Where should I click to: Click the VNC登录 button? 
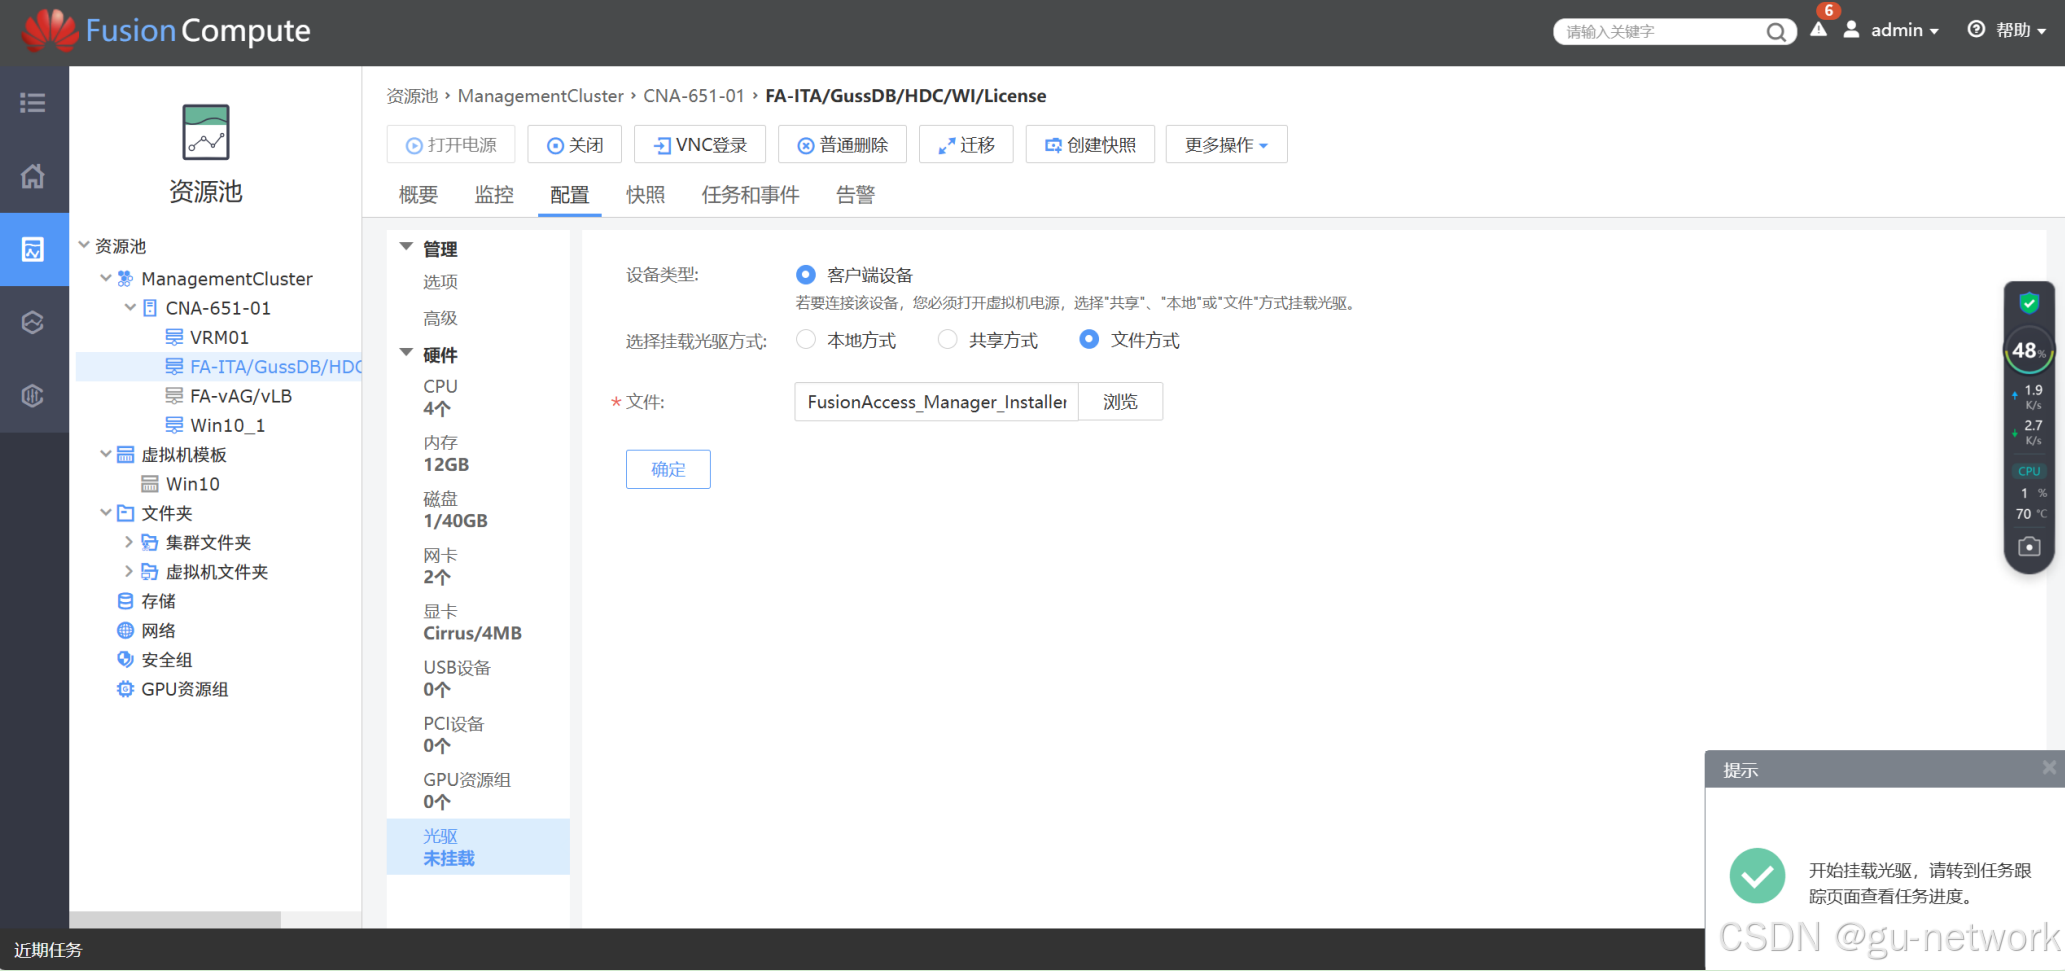700,144
